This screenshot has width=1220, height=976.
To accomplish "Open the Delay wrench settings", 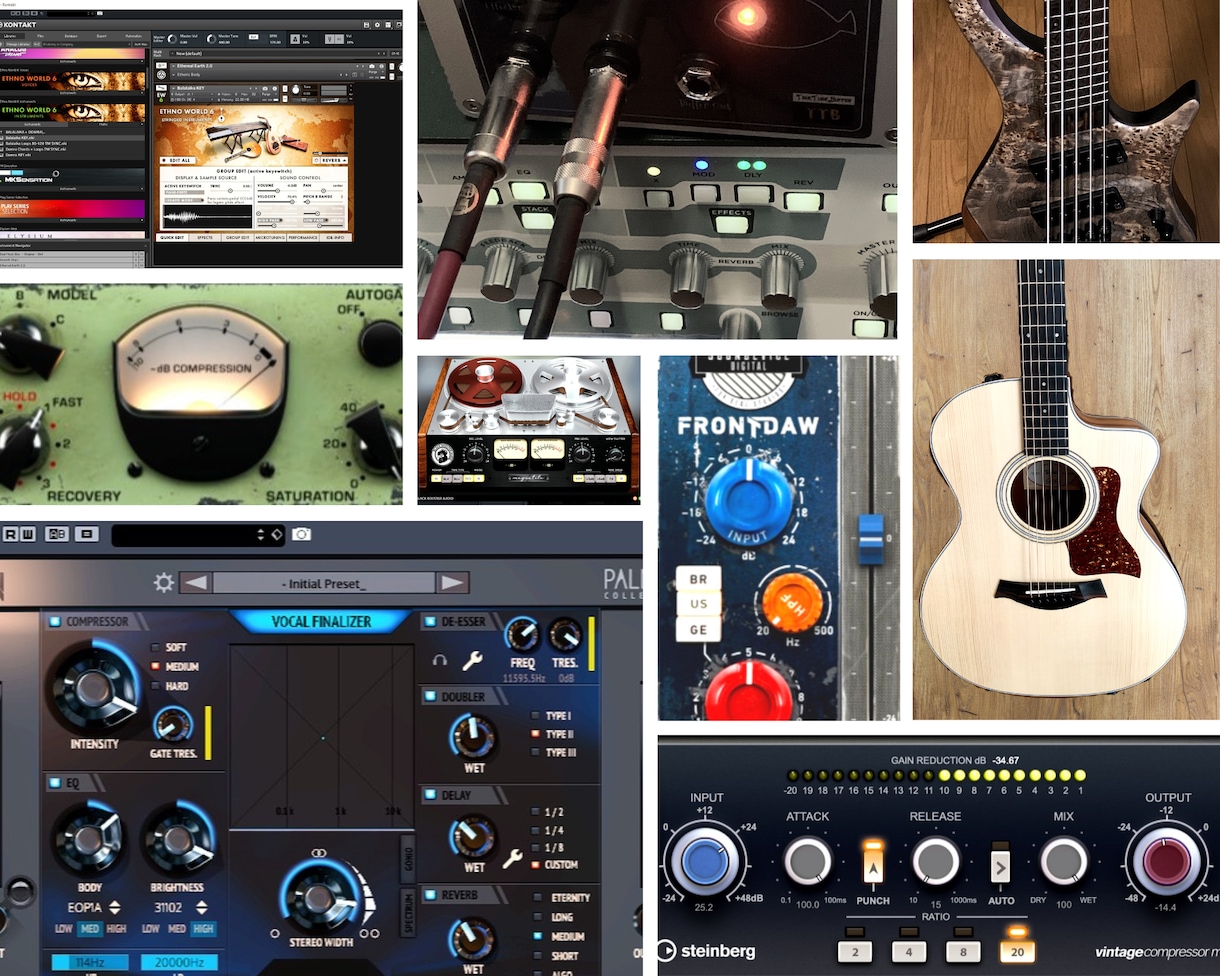I will (x=512, y=858).
